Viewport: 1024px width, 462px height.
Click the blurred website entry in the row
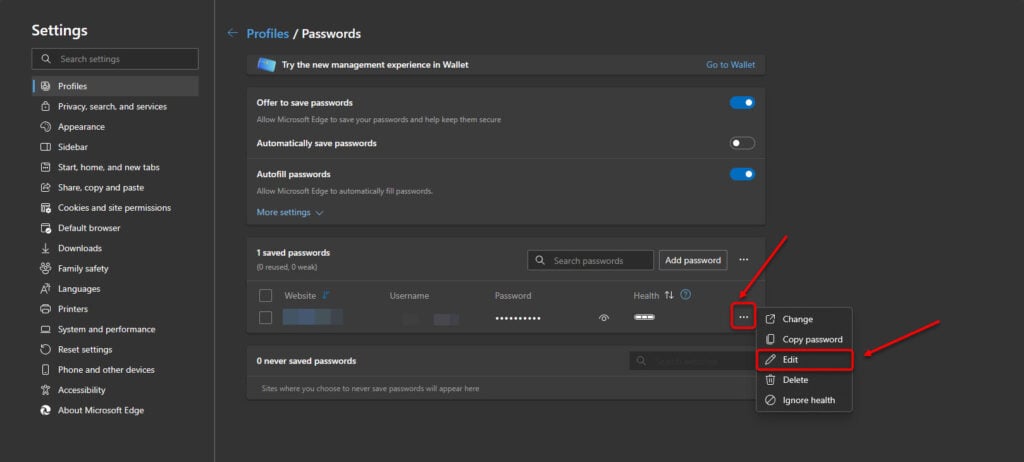pyautogui.click(x=313, y=318)
